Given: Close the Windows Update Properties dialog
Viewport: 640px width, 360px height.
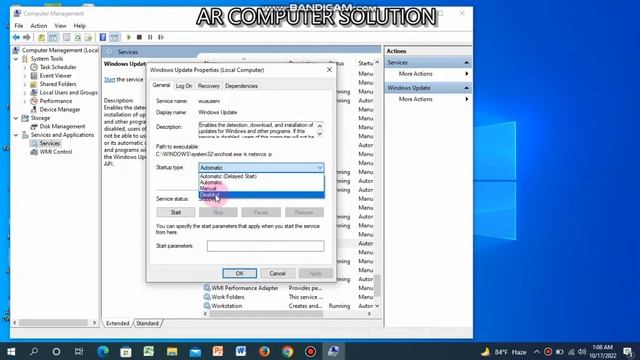Looking at the screenshot, I should pyautogui.click(x=329, y=70).
